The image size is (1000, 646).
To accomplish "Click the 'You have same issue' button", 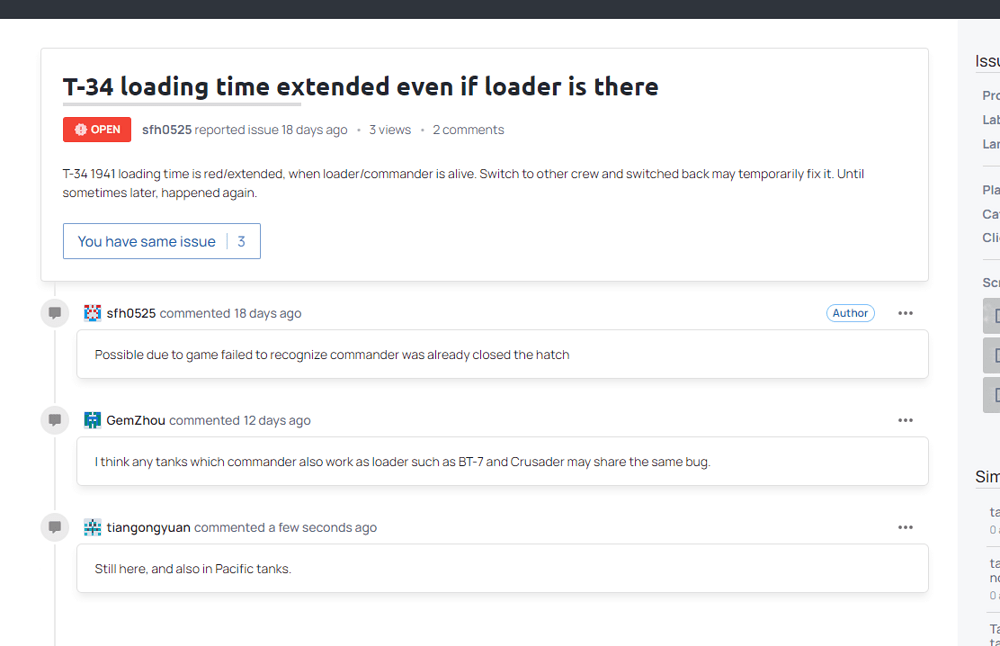I will pos(162,241).
